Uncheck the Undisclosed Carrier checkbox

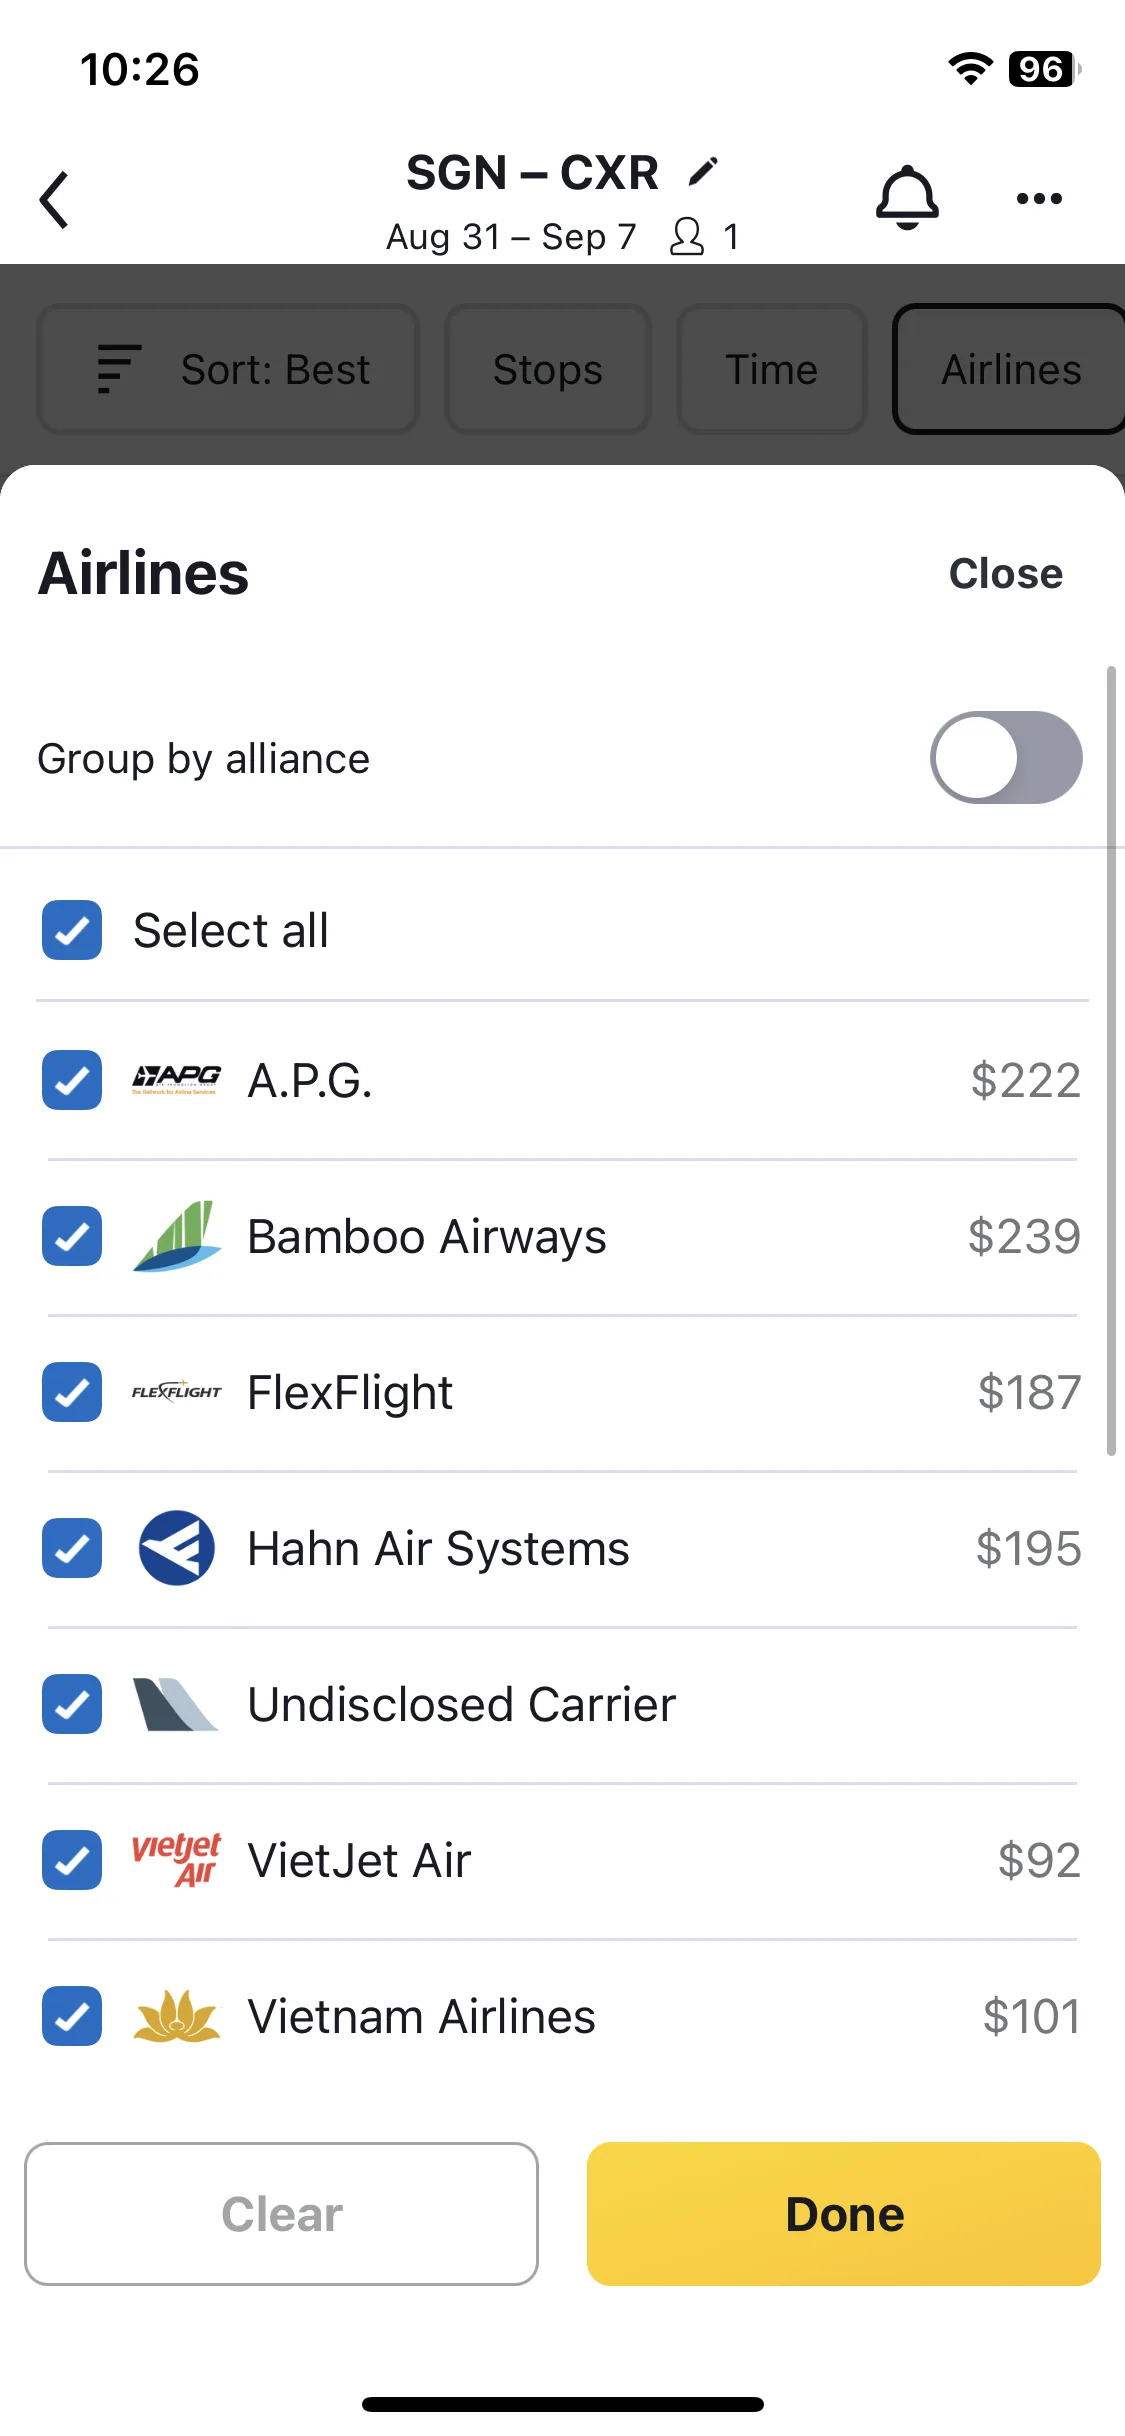click(72, 1704)
